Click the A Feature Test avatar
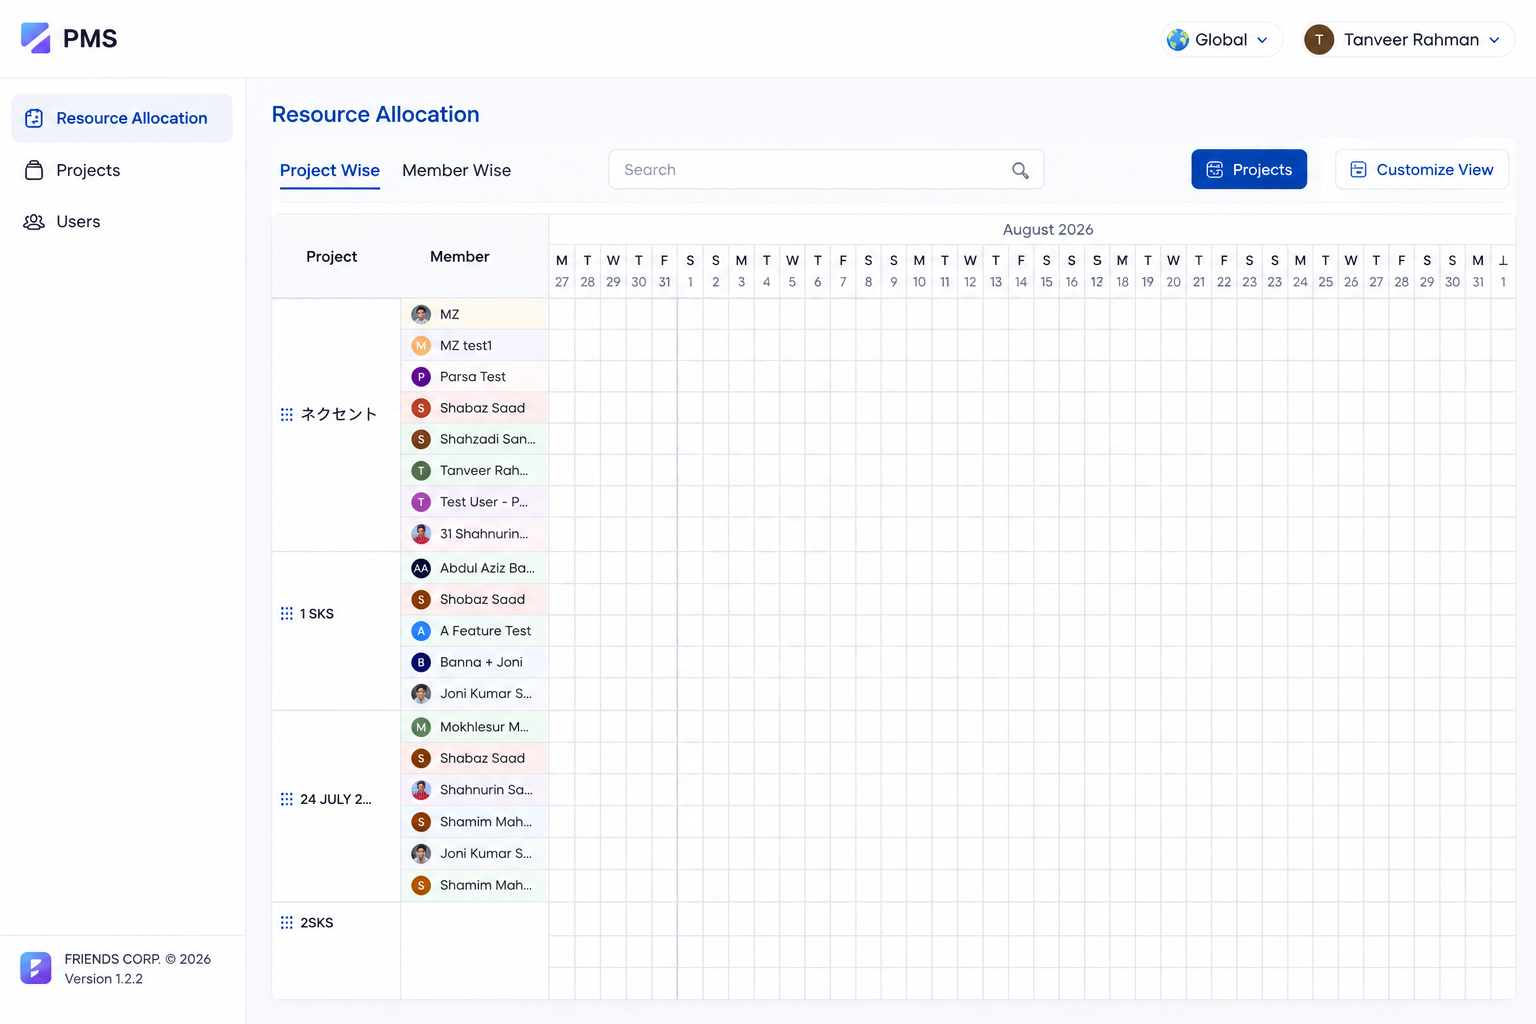This screenshot has height=1024, width=1536. pyautogui.click(x=421, y=631)
